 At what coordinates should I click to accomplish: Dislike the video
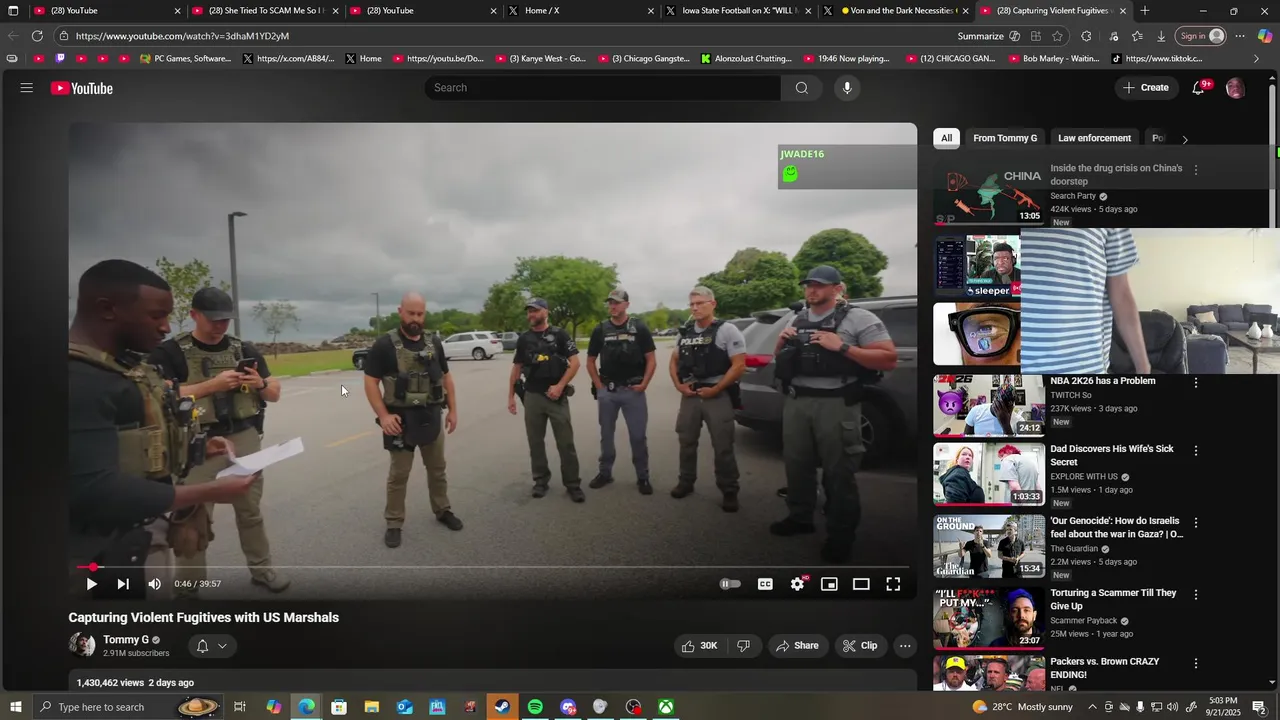coord(743,646)
